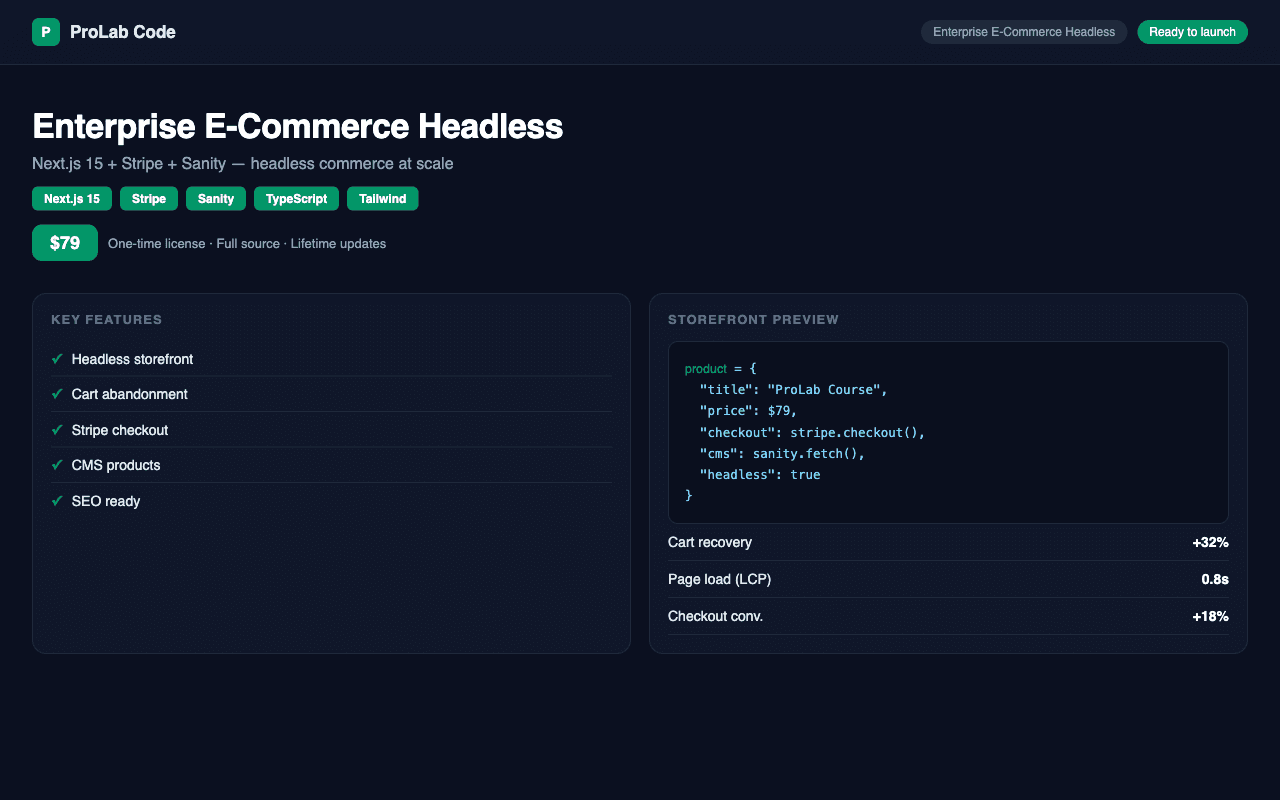Click the Page load (LCP) metric label
The width and height of the screenshot is (1280, 800).
pos(720,579)
